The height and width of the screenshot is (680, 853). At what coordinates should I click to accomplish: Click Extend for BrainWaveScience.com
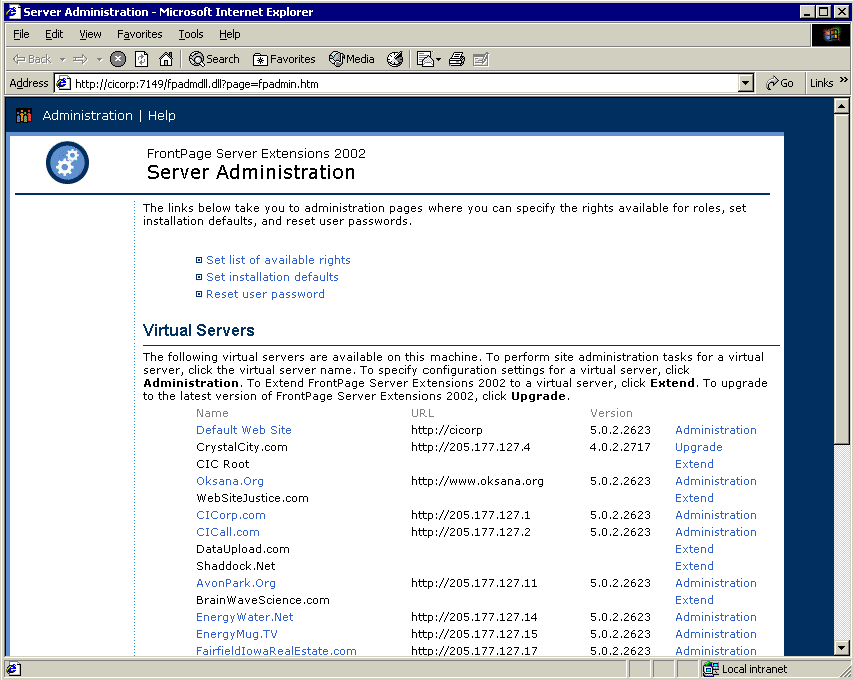click(695, 600)
